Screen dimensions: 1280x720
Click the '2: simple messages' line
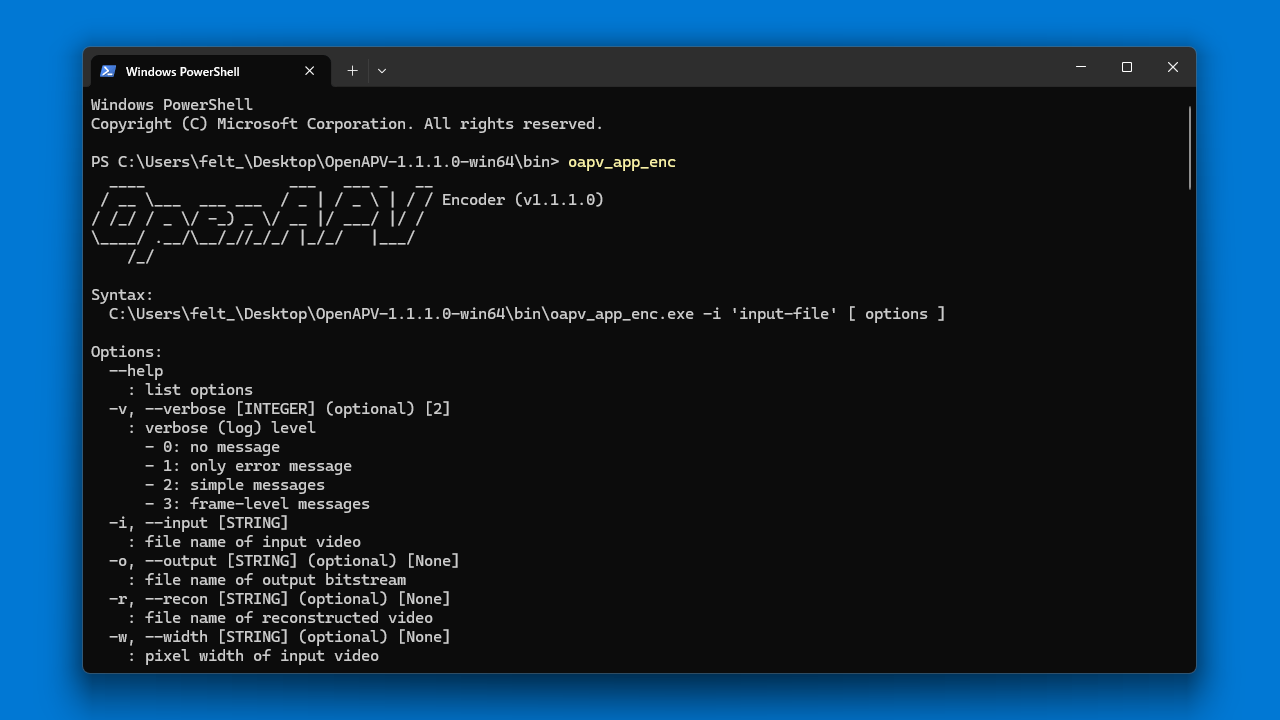point(235,485)
